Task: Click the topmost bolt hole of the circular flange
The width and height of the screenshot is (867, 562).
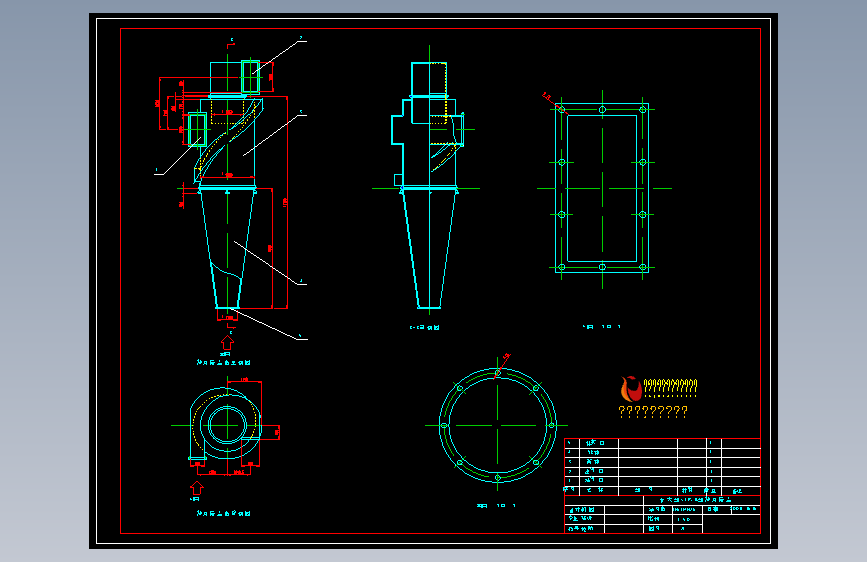Action: [498, 373]
